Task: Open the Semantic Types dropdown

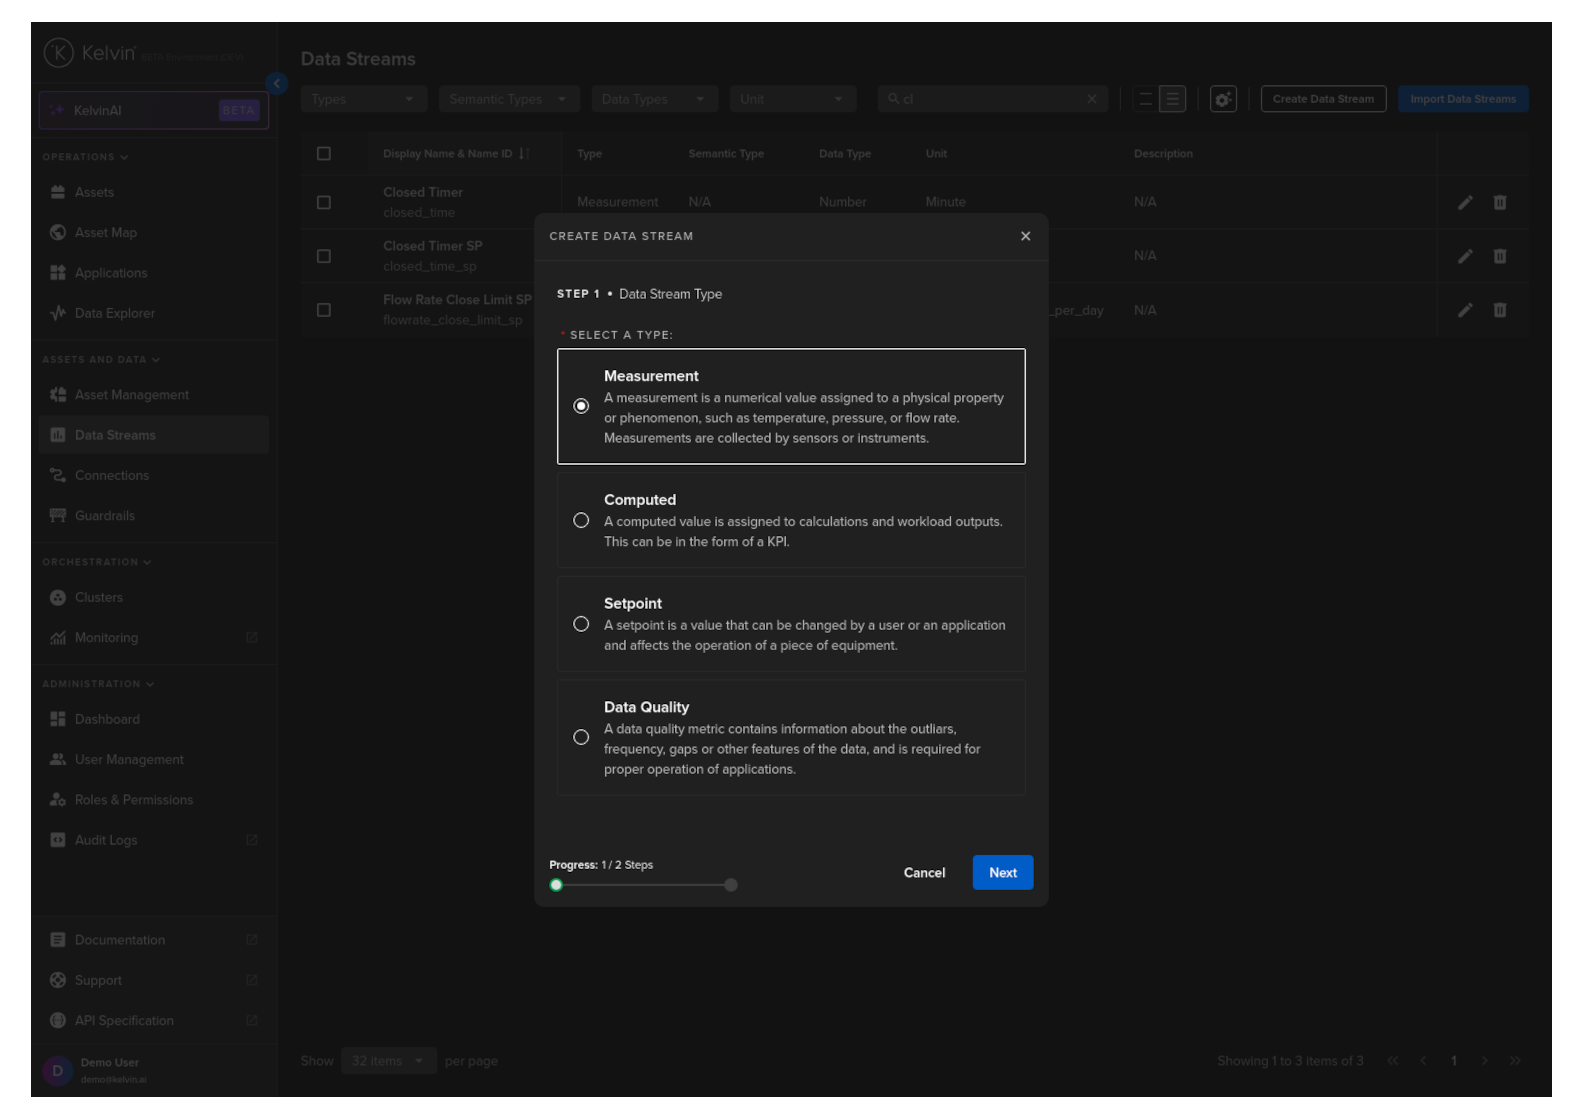Action: tap(508, 100)
